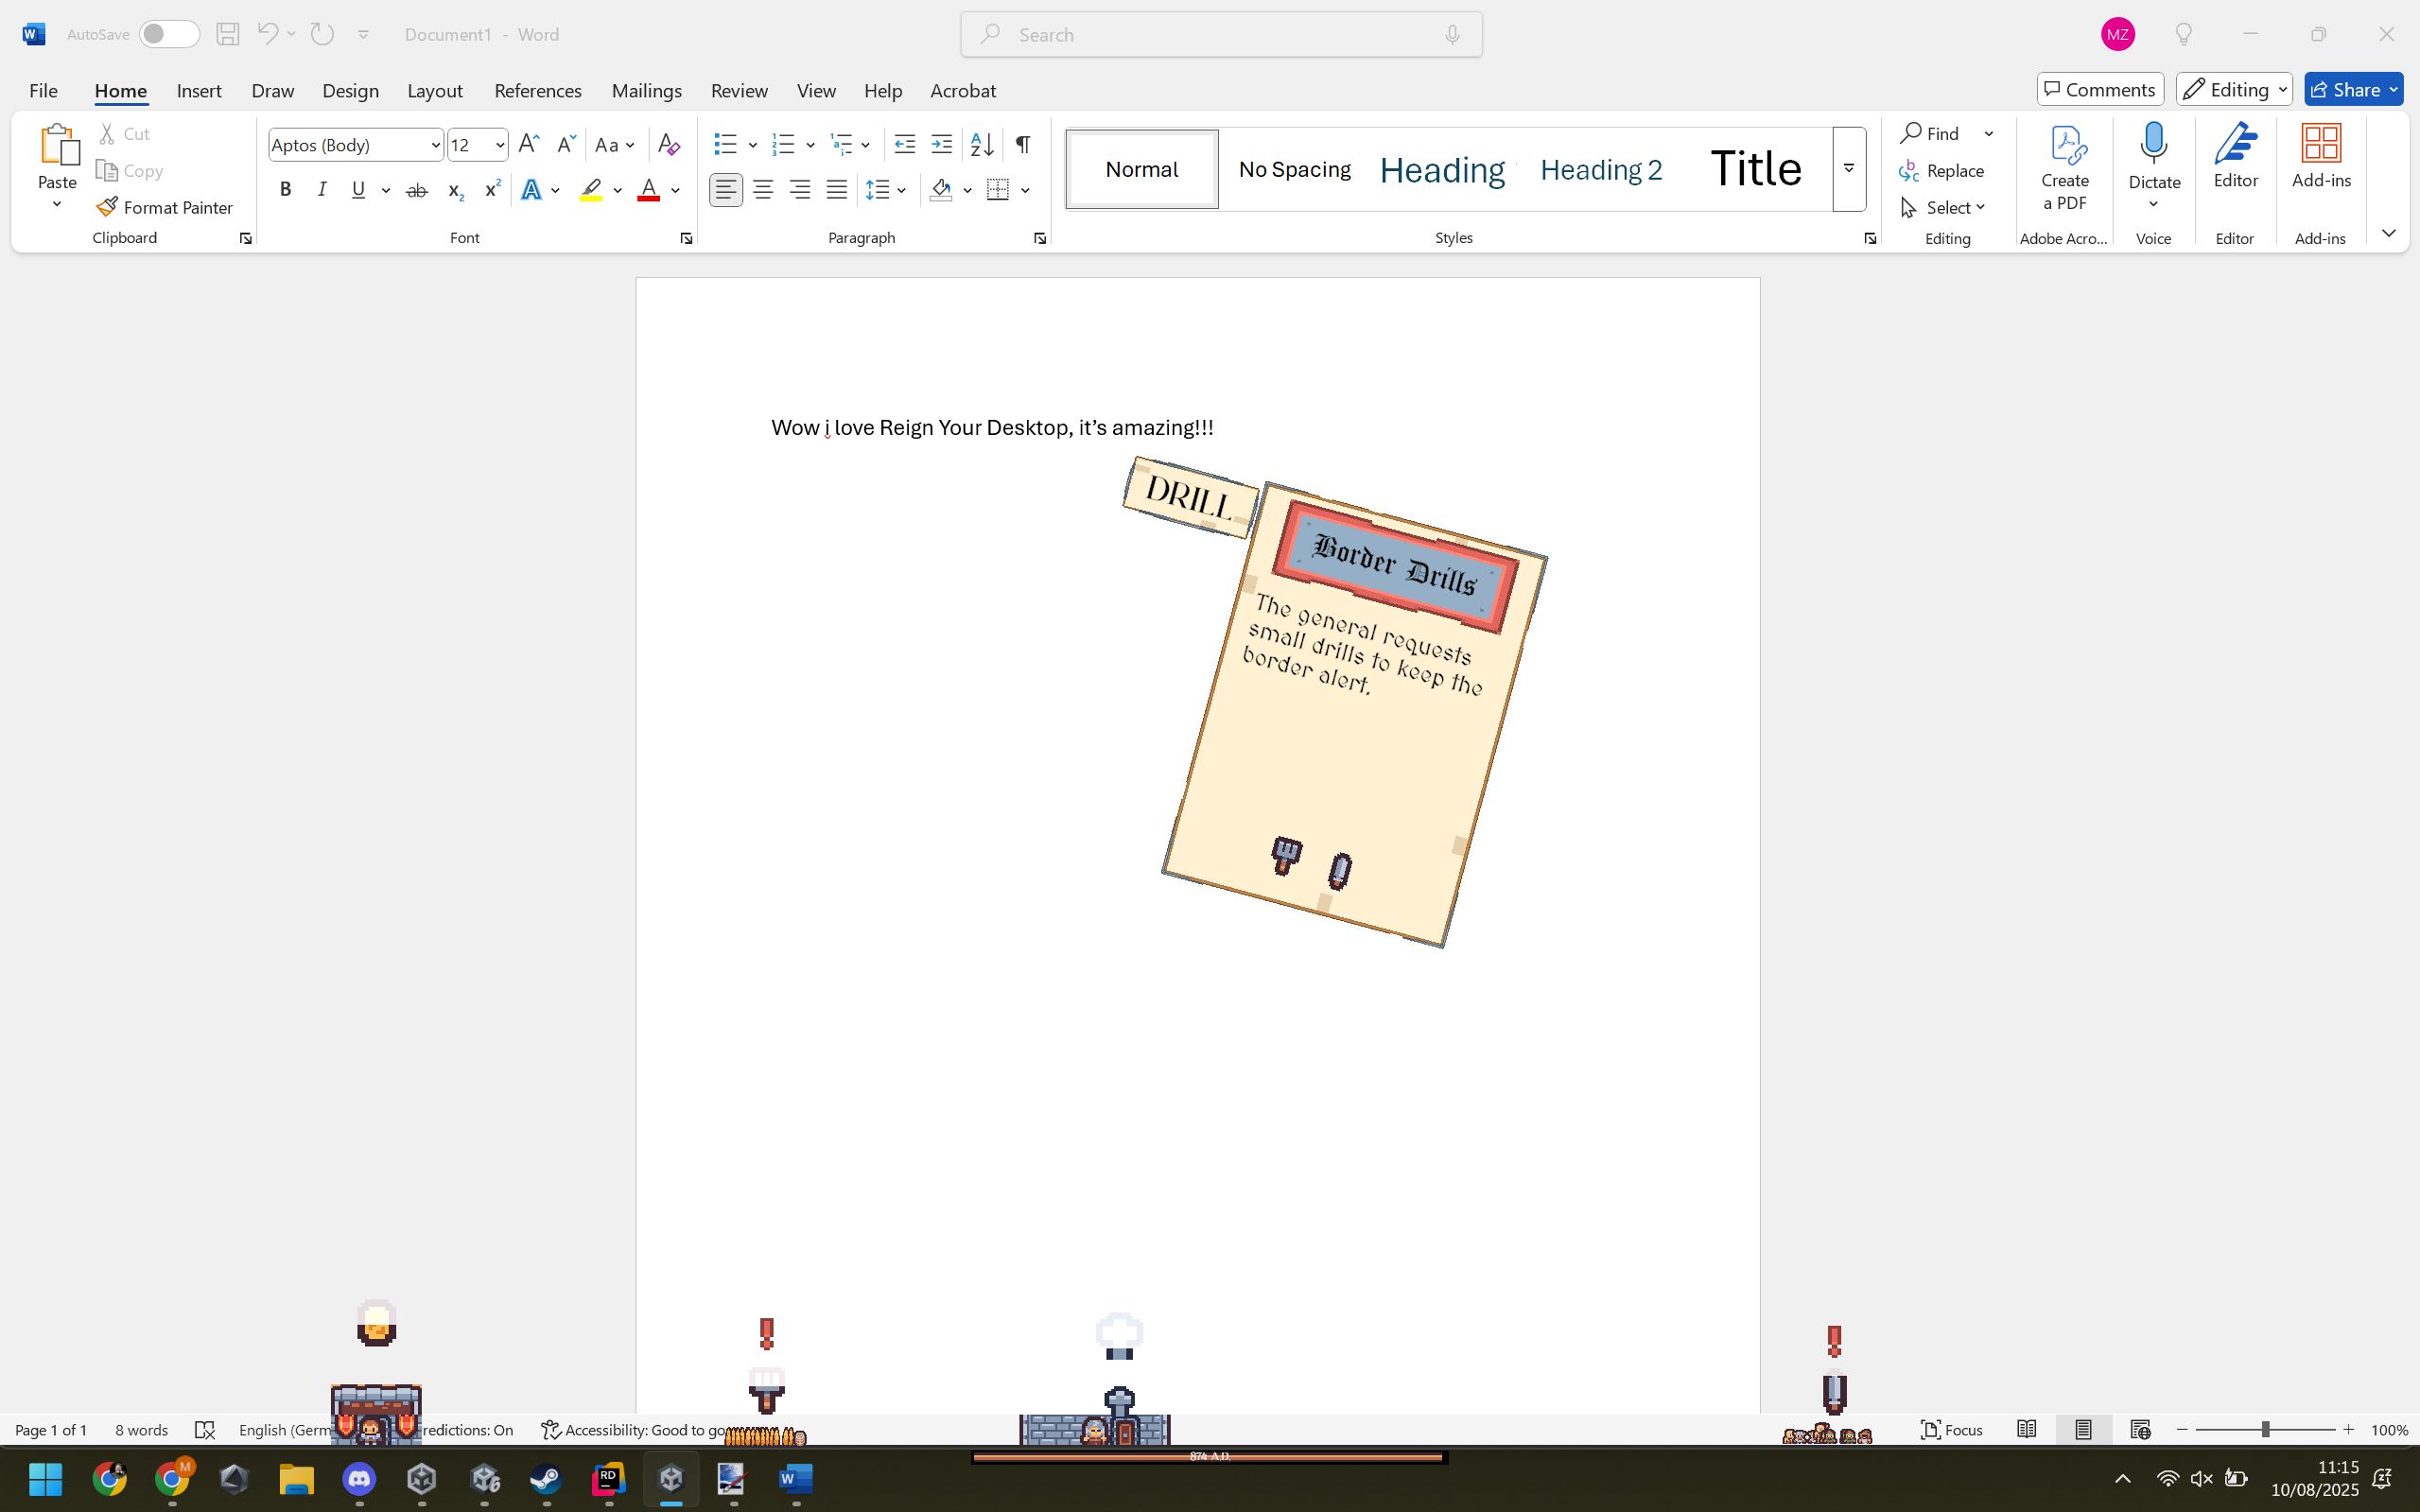Sort the selection alphabetically icon
This screenshot has width=2420, height=1512.
(982, 145)
